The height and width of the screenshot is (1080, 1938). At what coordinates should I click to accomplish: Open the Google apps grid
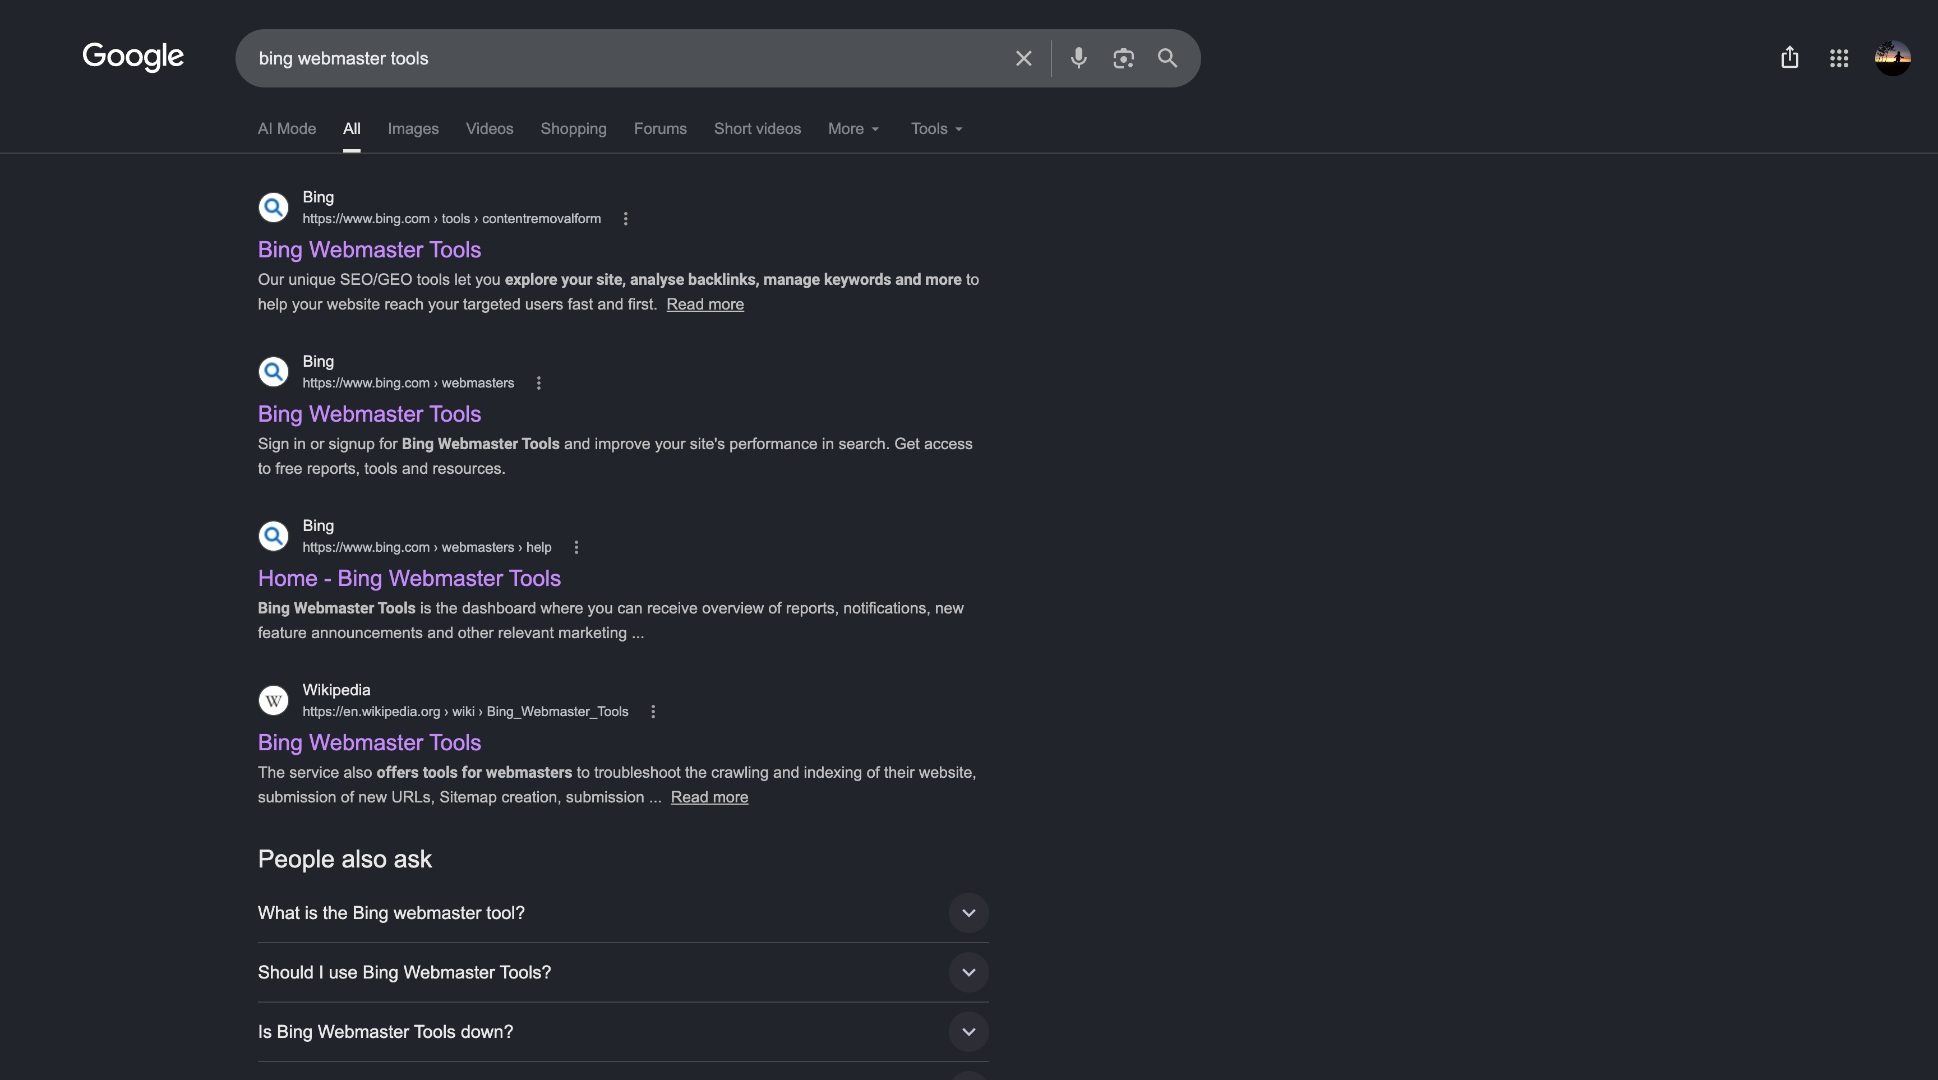pos(1838,58)
